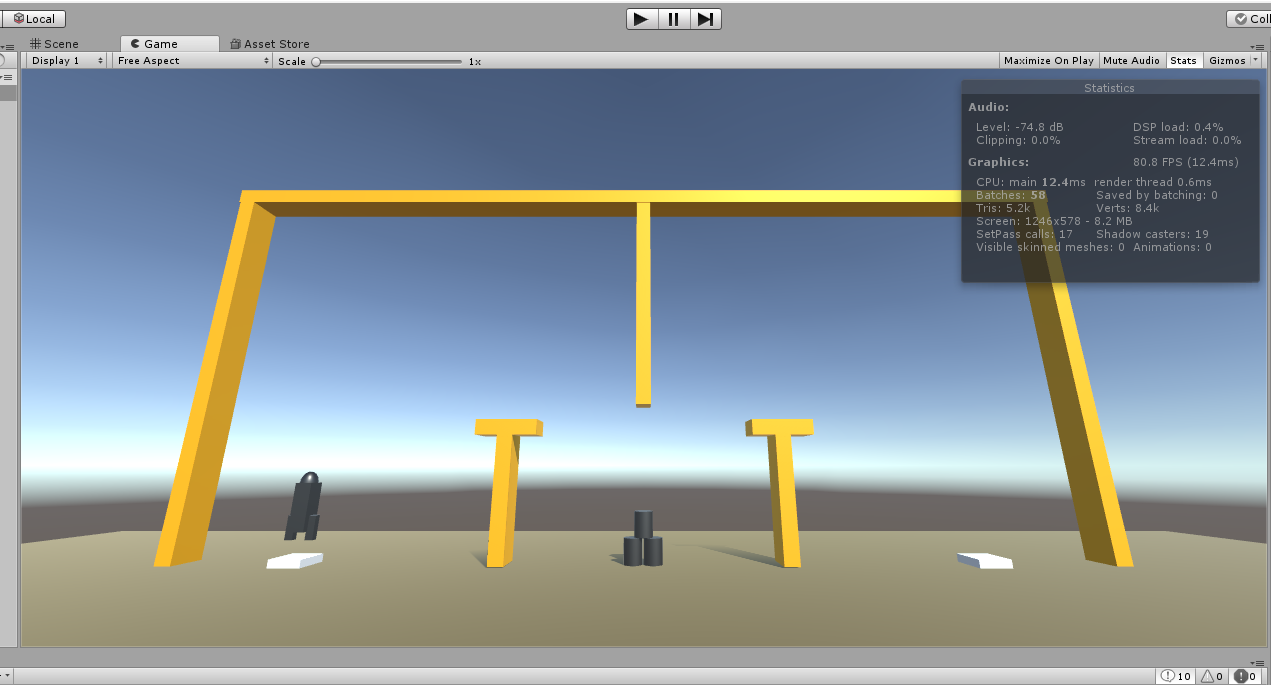Viewport: 1271px width, 685px height.
Task: Click the 1x scale value label
Action: (x=475, y=62)
